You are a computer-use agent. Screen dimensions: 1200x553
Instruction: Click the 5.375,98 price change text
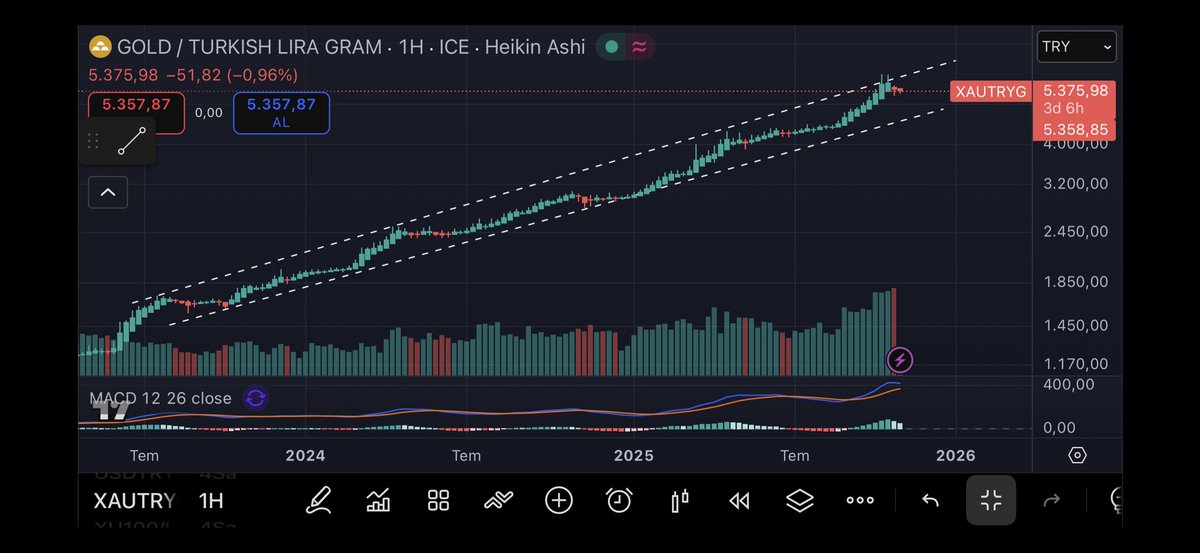pyautogui.click(x=193, y=75)
